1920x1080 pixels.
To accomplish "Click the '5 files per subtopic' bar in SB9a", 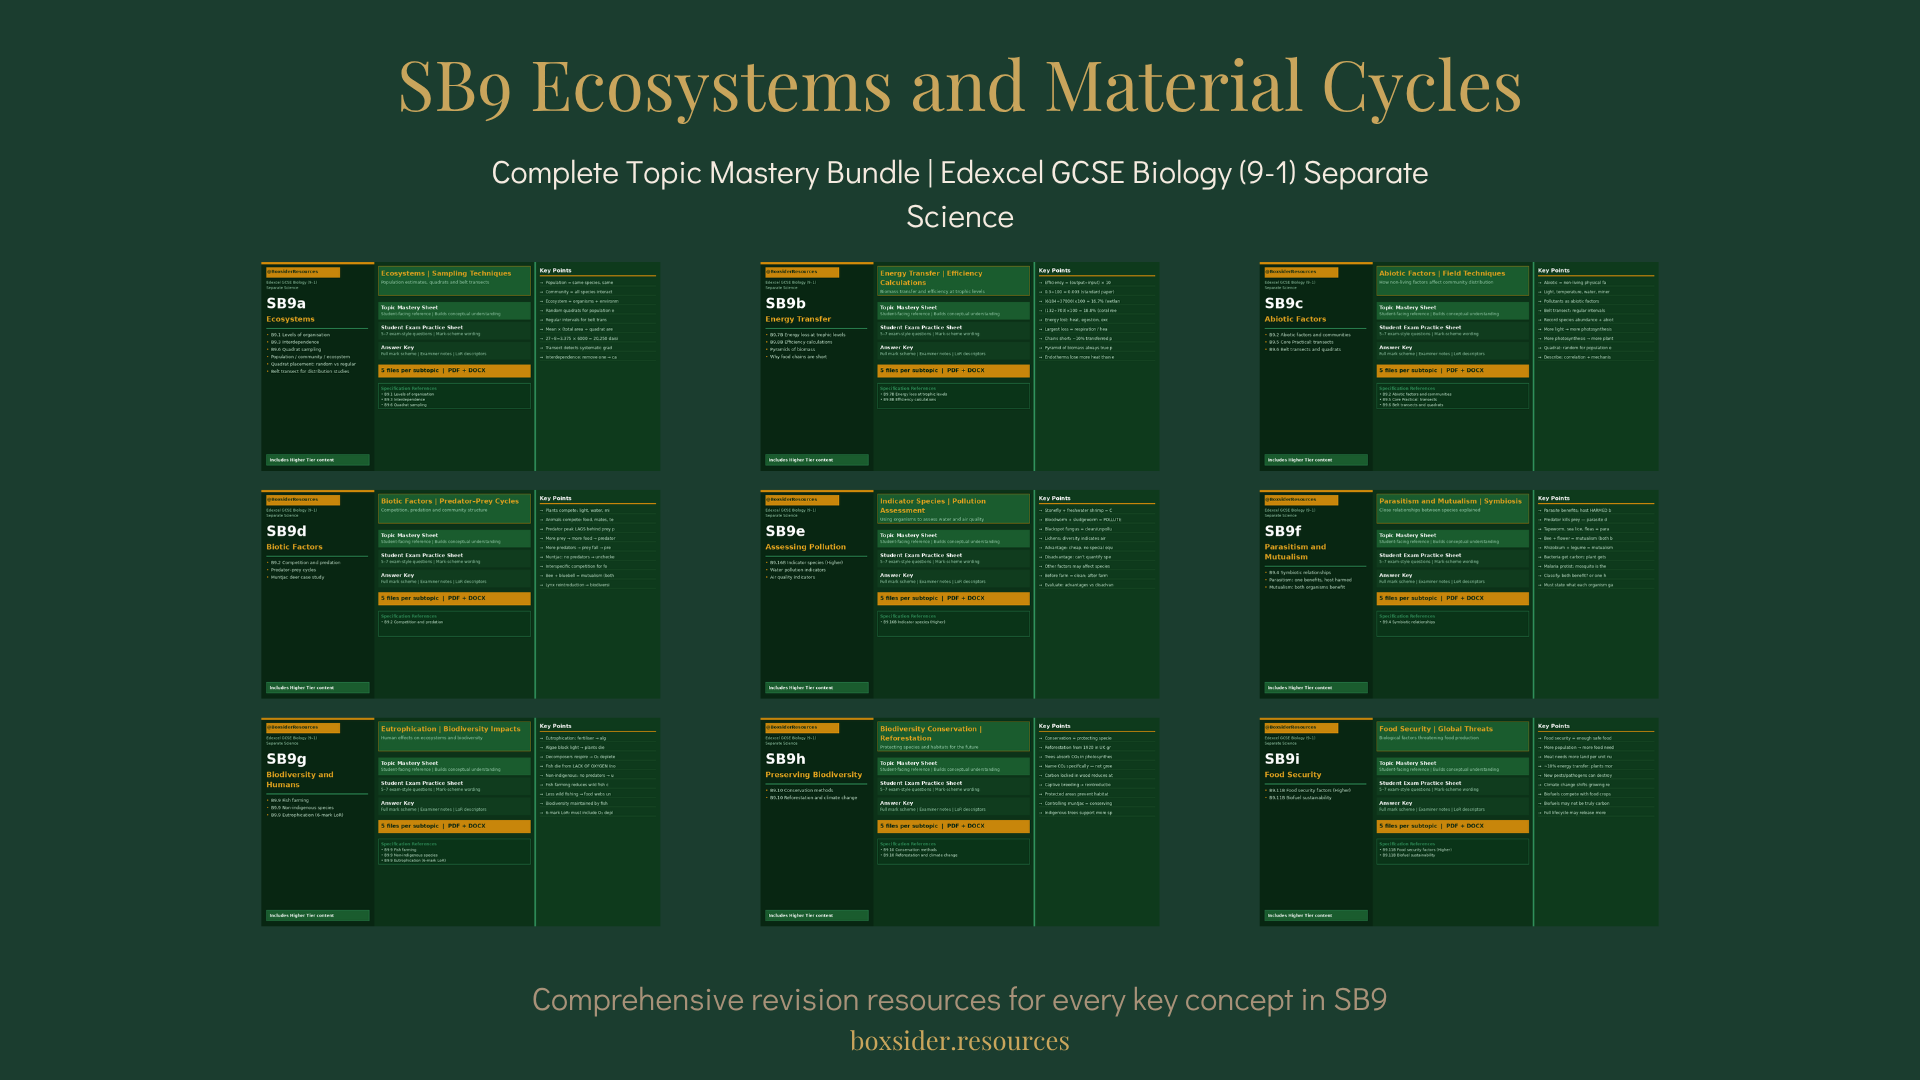I will 454,371.
